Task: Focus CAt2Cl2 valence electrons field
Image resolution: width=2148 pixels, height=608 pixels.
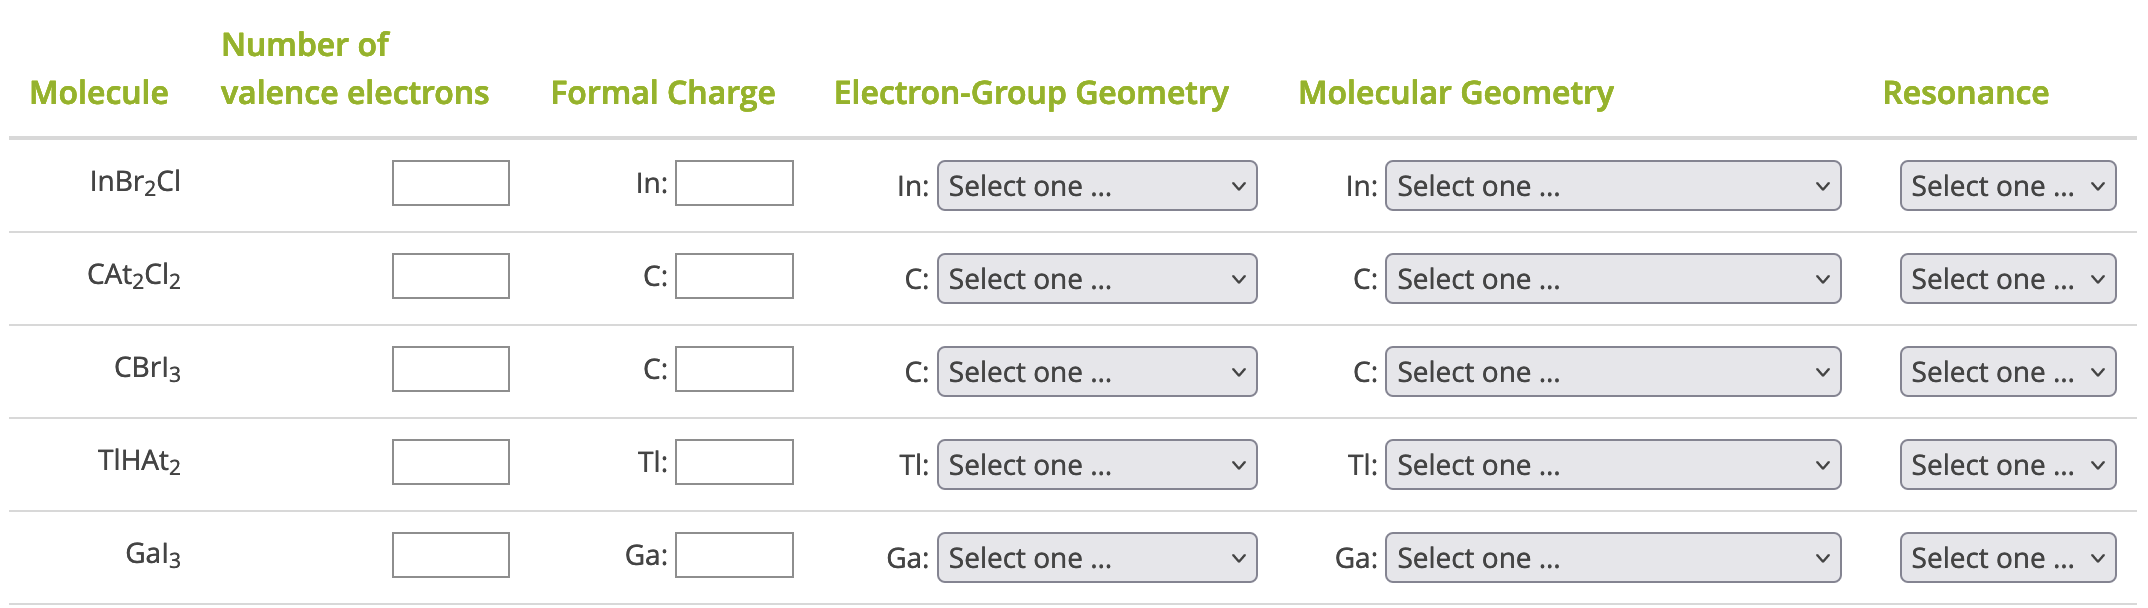Action: click(x=450, y=276)
